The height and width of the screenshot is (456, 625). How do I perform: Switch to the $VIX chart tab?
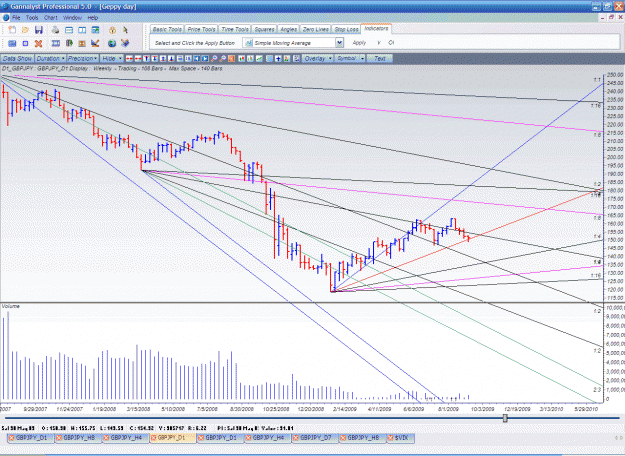401,438
